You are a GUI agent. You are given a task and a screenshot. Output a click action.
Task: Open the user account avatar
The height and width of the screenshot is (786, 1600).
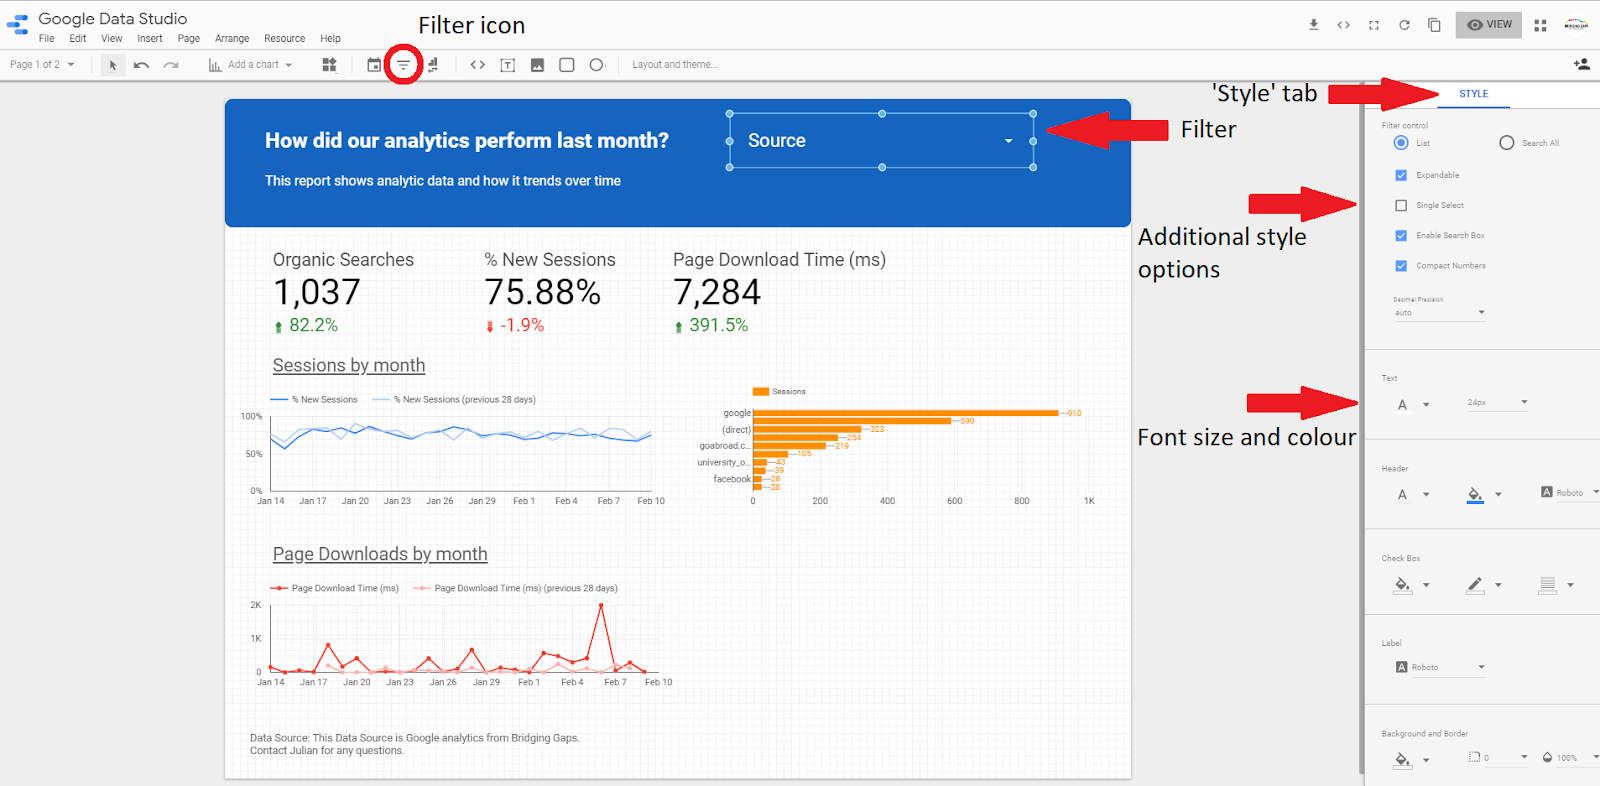tap(1576, 25)
